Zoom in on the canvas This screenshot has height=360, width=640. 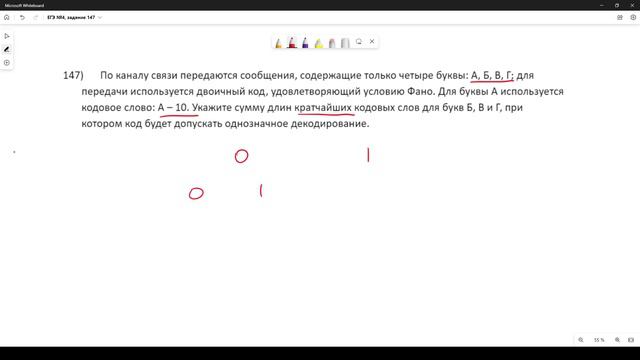[x=618, y=340]
